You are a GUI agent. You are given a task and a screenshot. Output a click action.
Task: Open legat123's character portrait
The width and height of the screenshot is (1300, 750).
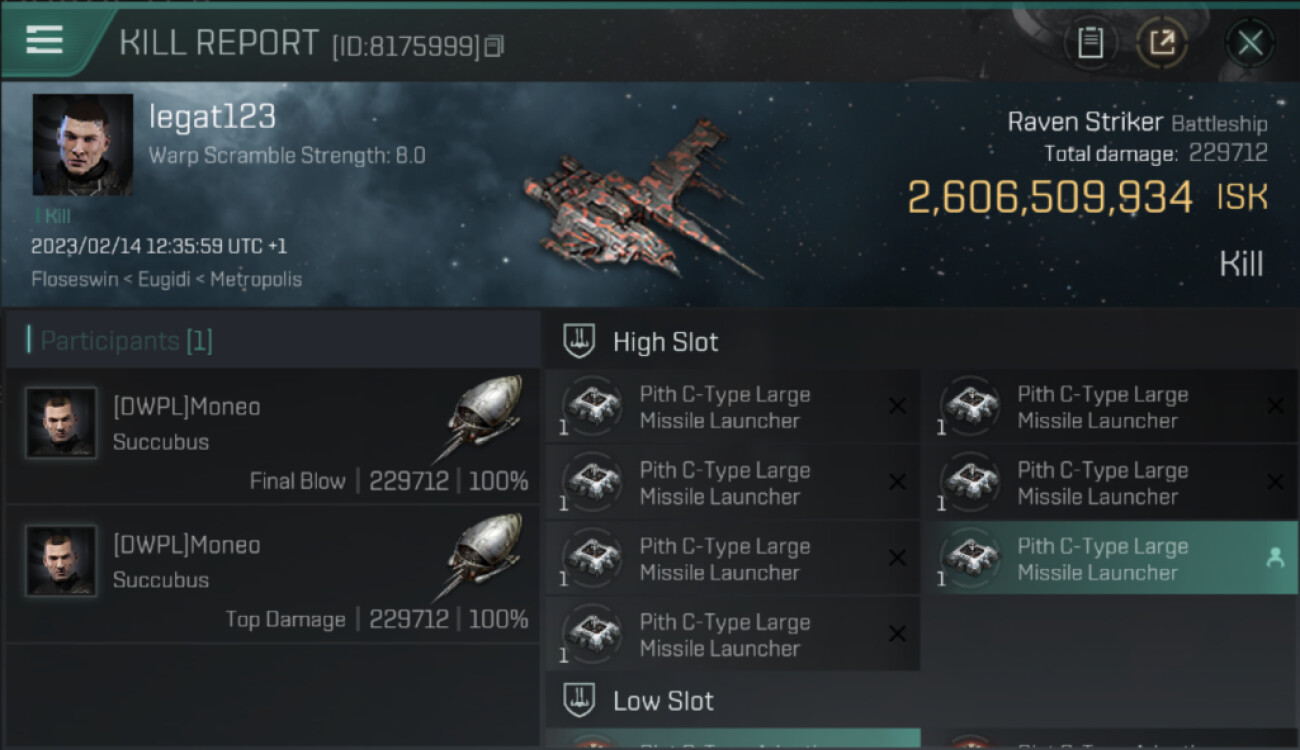[82, 145]
